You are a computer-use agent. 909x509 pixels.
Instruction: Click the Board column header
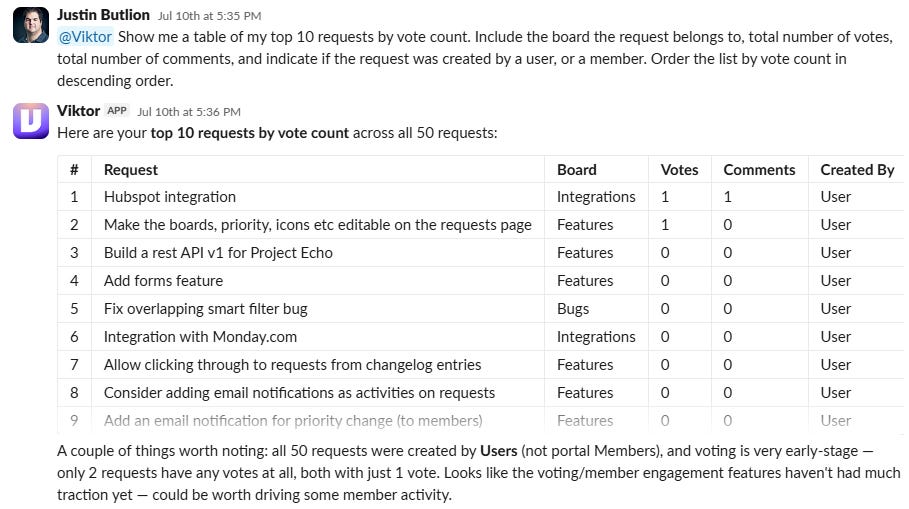coord(576,170)
